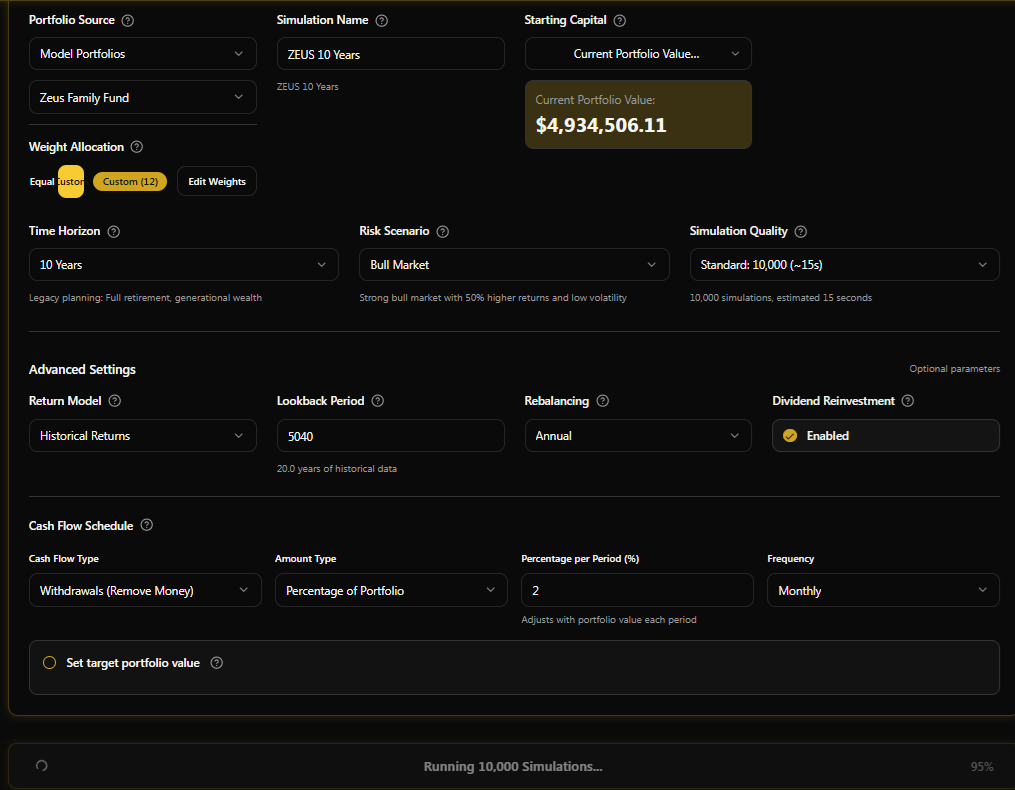This screenshot has height=790, width=1015.
Task: Expand Standard: 10,000 simulation quality dropdown
Action: pos(845,265)
